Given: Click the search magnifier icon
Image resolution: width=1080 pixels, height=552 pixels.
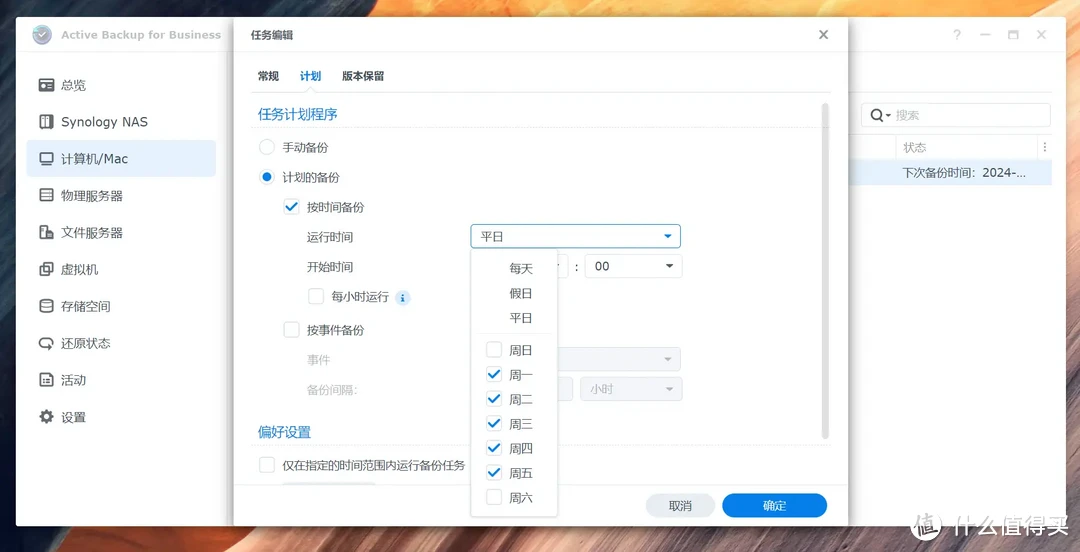Looking at the screenshot, I should [x=877, y=115].
